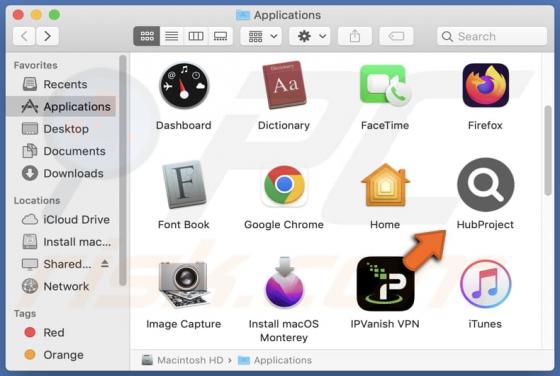Switch to column view
The height and width of the screenshot is (376, 560).
(196, 36)
